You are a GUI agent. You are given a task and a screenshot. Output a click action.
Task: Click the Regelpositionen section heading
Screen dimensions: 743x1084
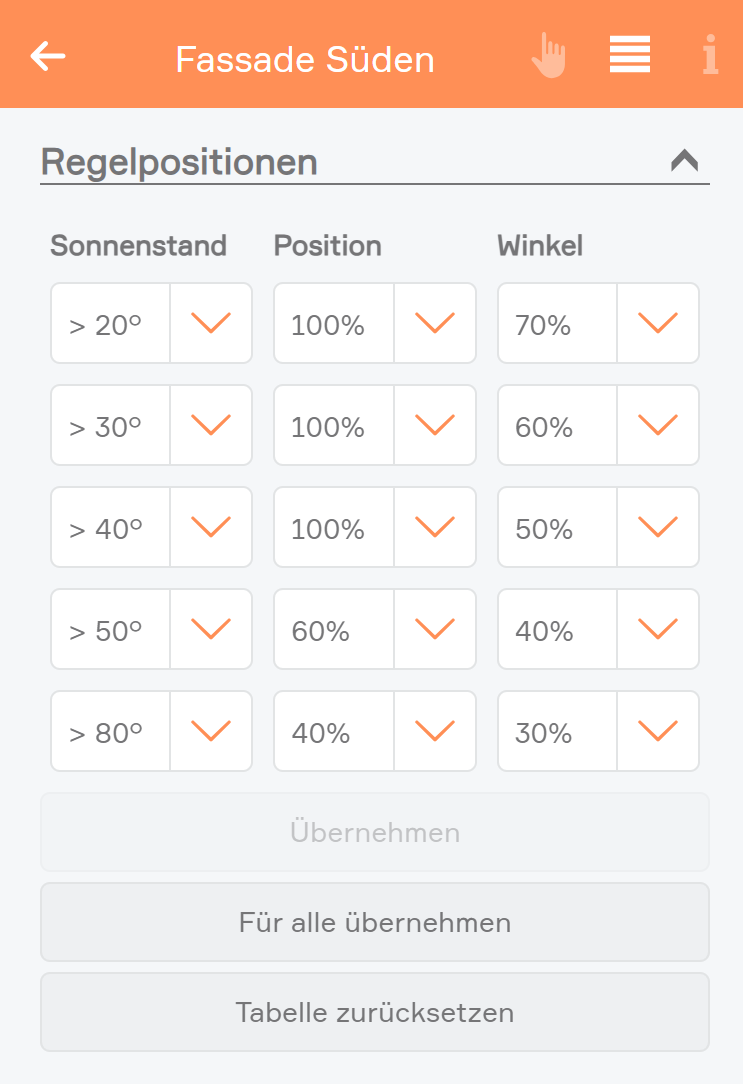click(179, 162)
